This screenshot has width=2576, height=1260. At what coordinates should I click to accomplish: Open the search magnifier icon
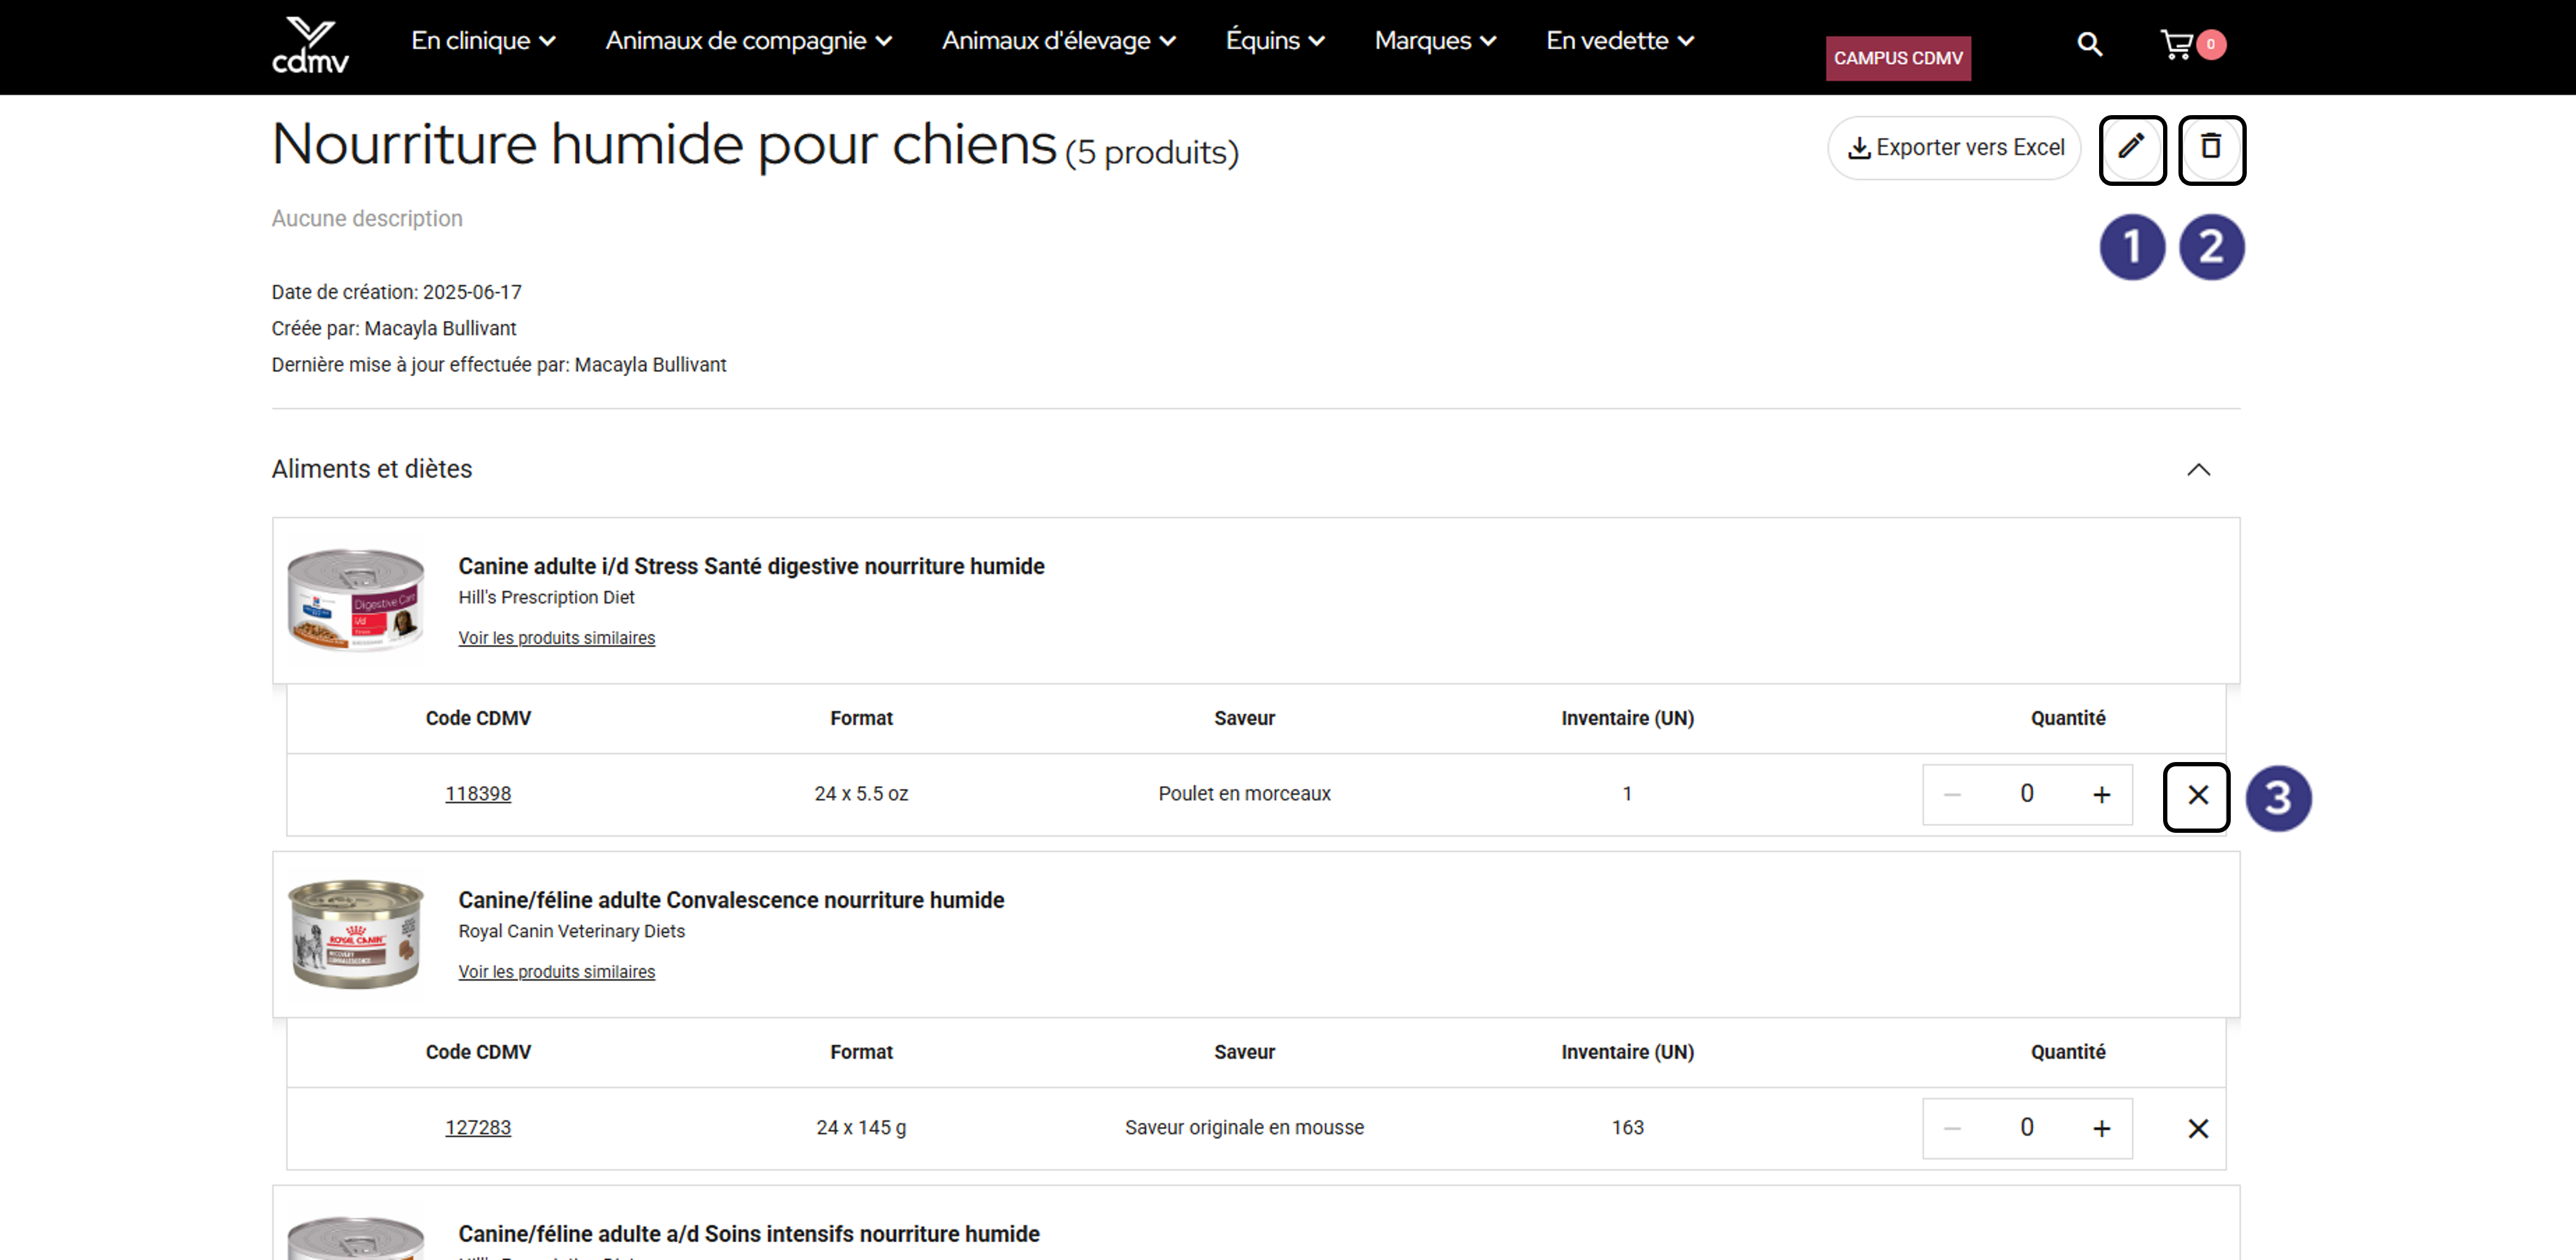[2089, 44]
